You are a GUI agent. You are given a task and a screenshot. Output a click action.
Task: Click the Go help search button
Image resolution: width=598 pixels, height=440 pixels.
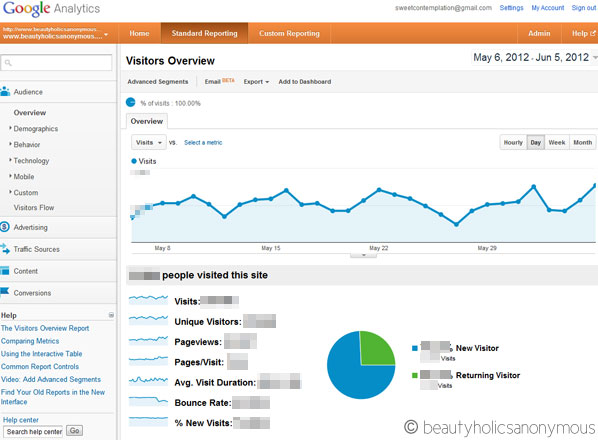(x=74, y=430)
